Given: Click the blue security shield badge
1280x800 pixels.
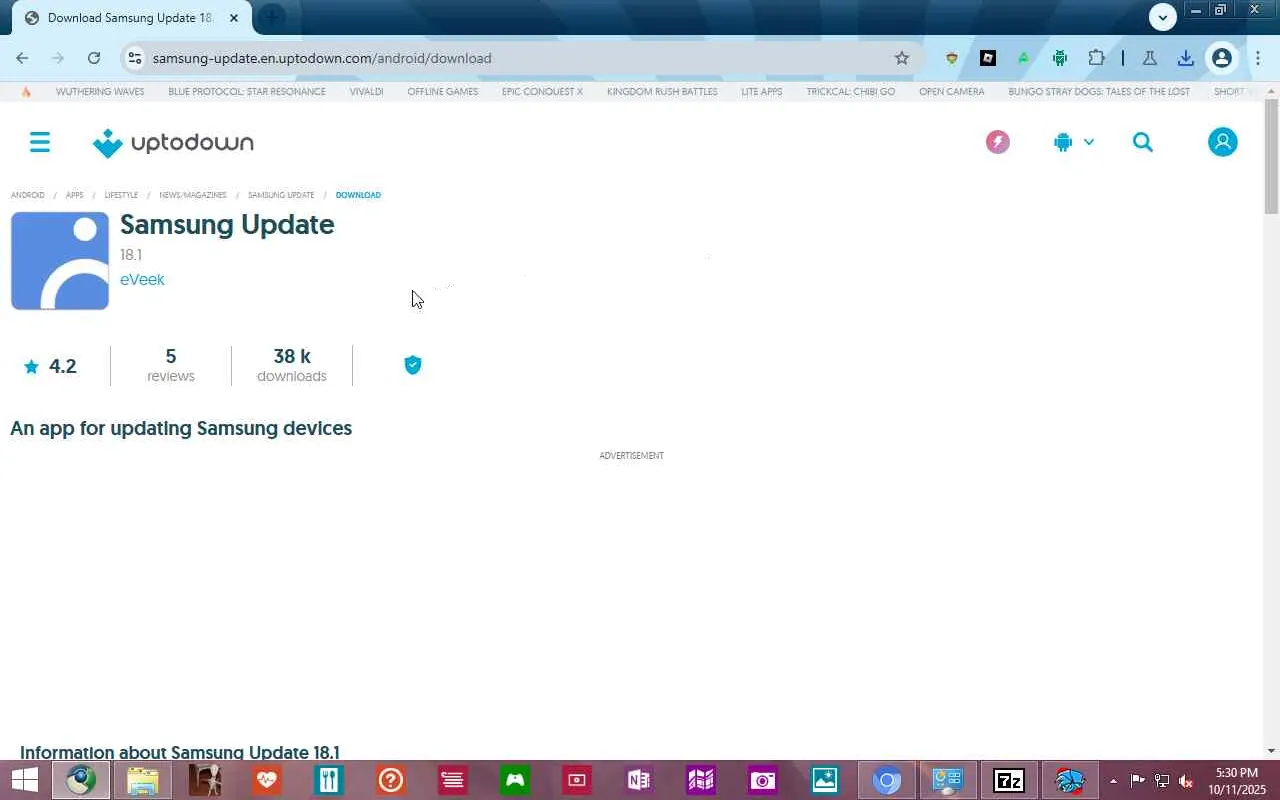Looking at the screenshot, I should point(413,365).
